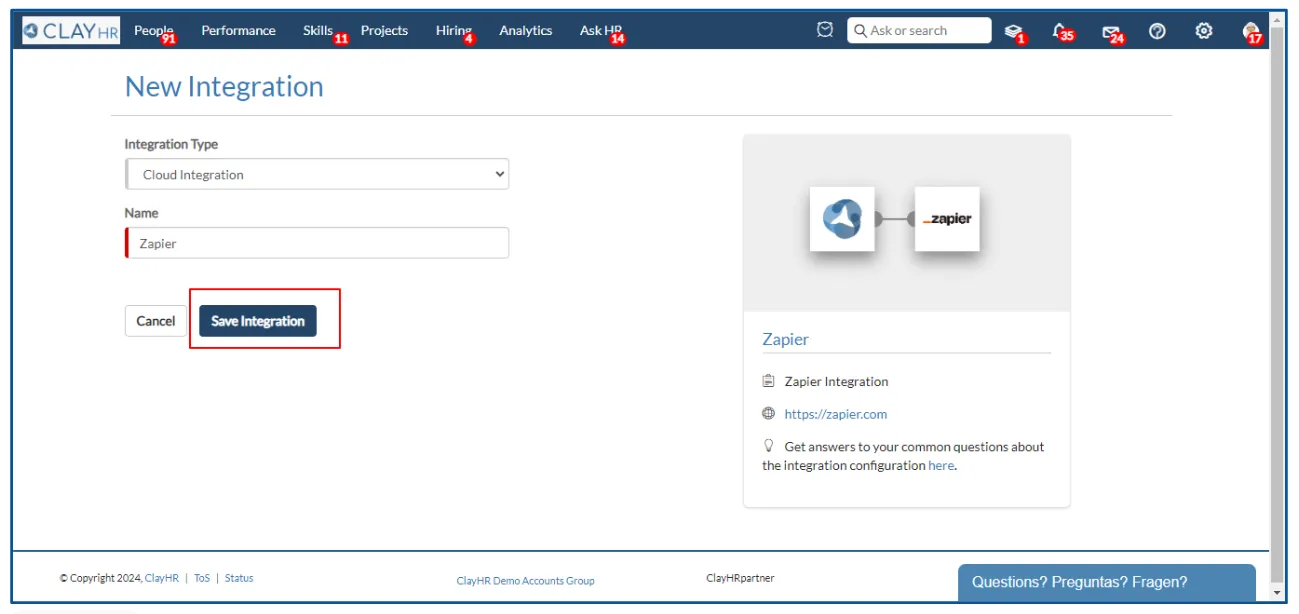The image size is (1299, 614).
Task: Click the Zapier heading in the card
Action: point(785,339)
